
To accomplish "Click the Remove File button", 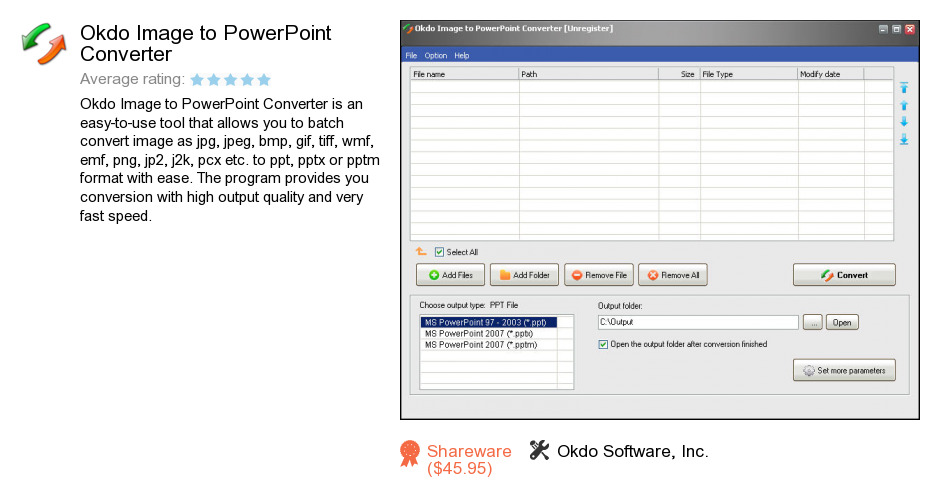I will pos(598,275).
